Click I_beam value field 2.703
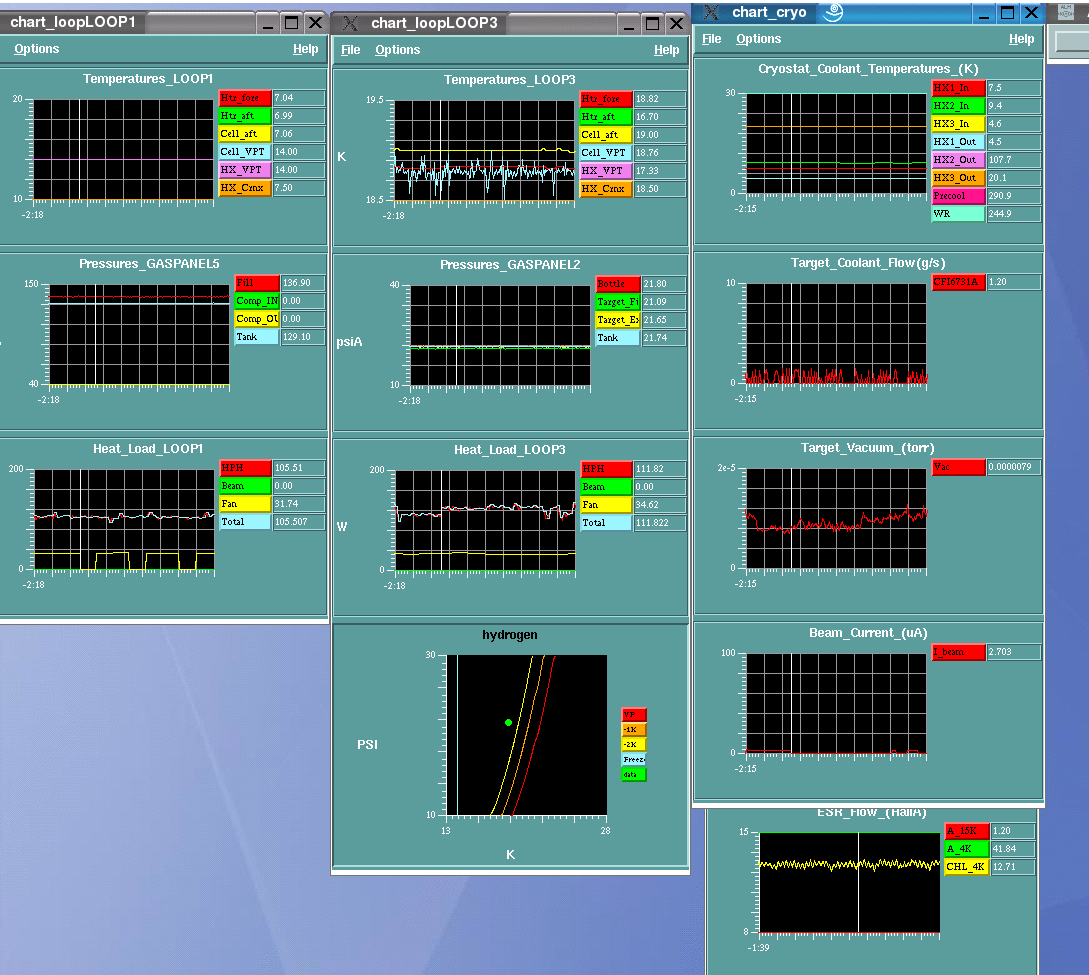1089x975 pixels. pos(1014,652)
